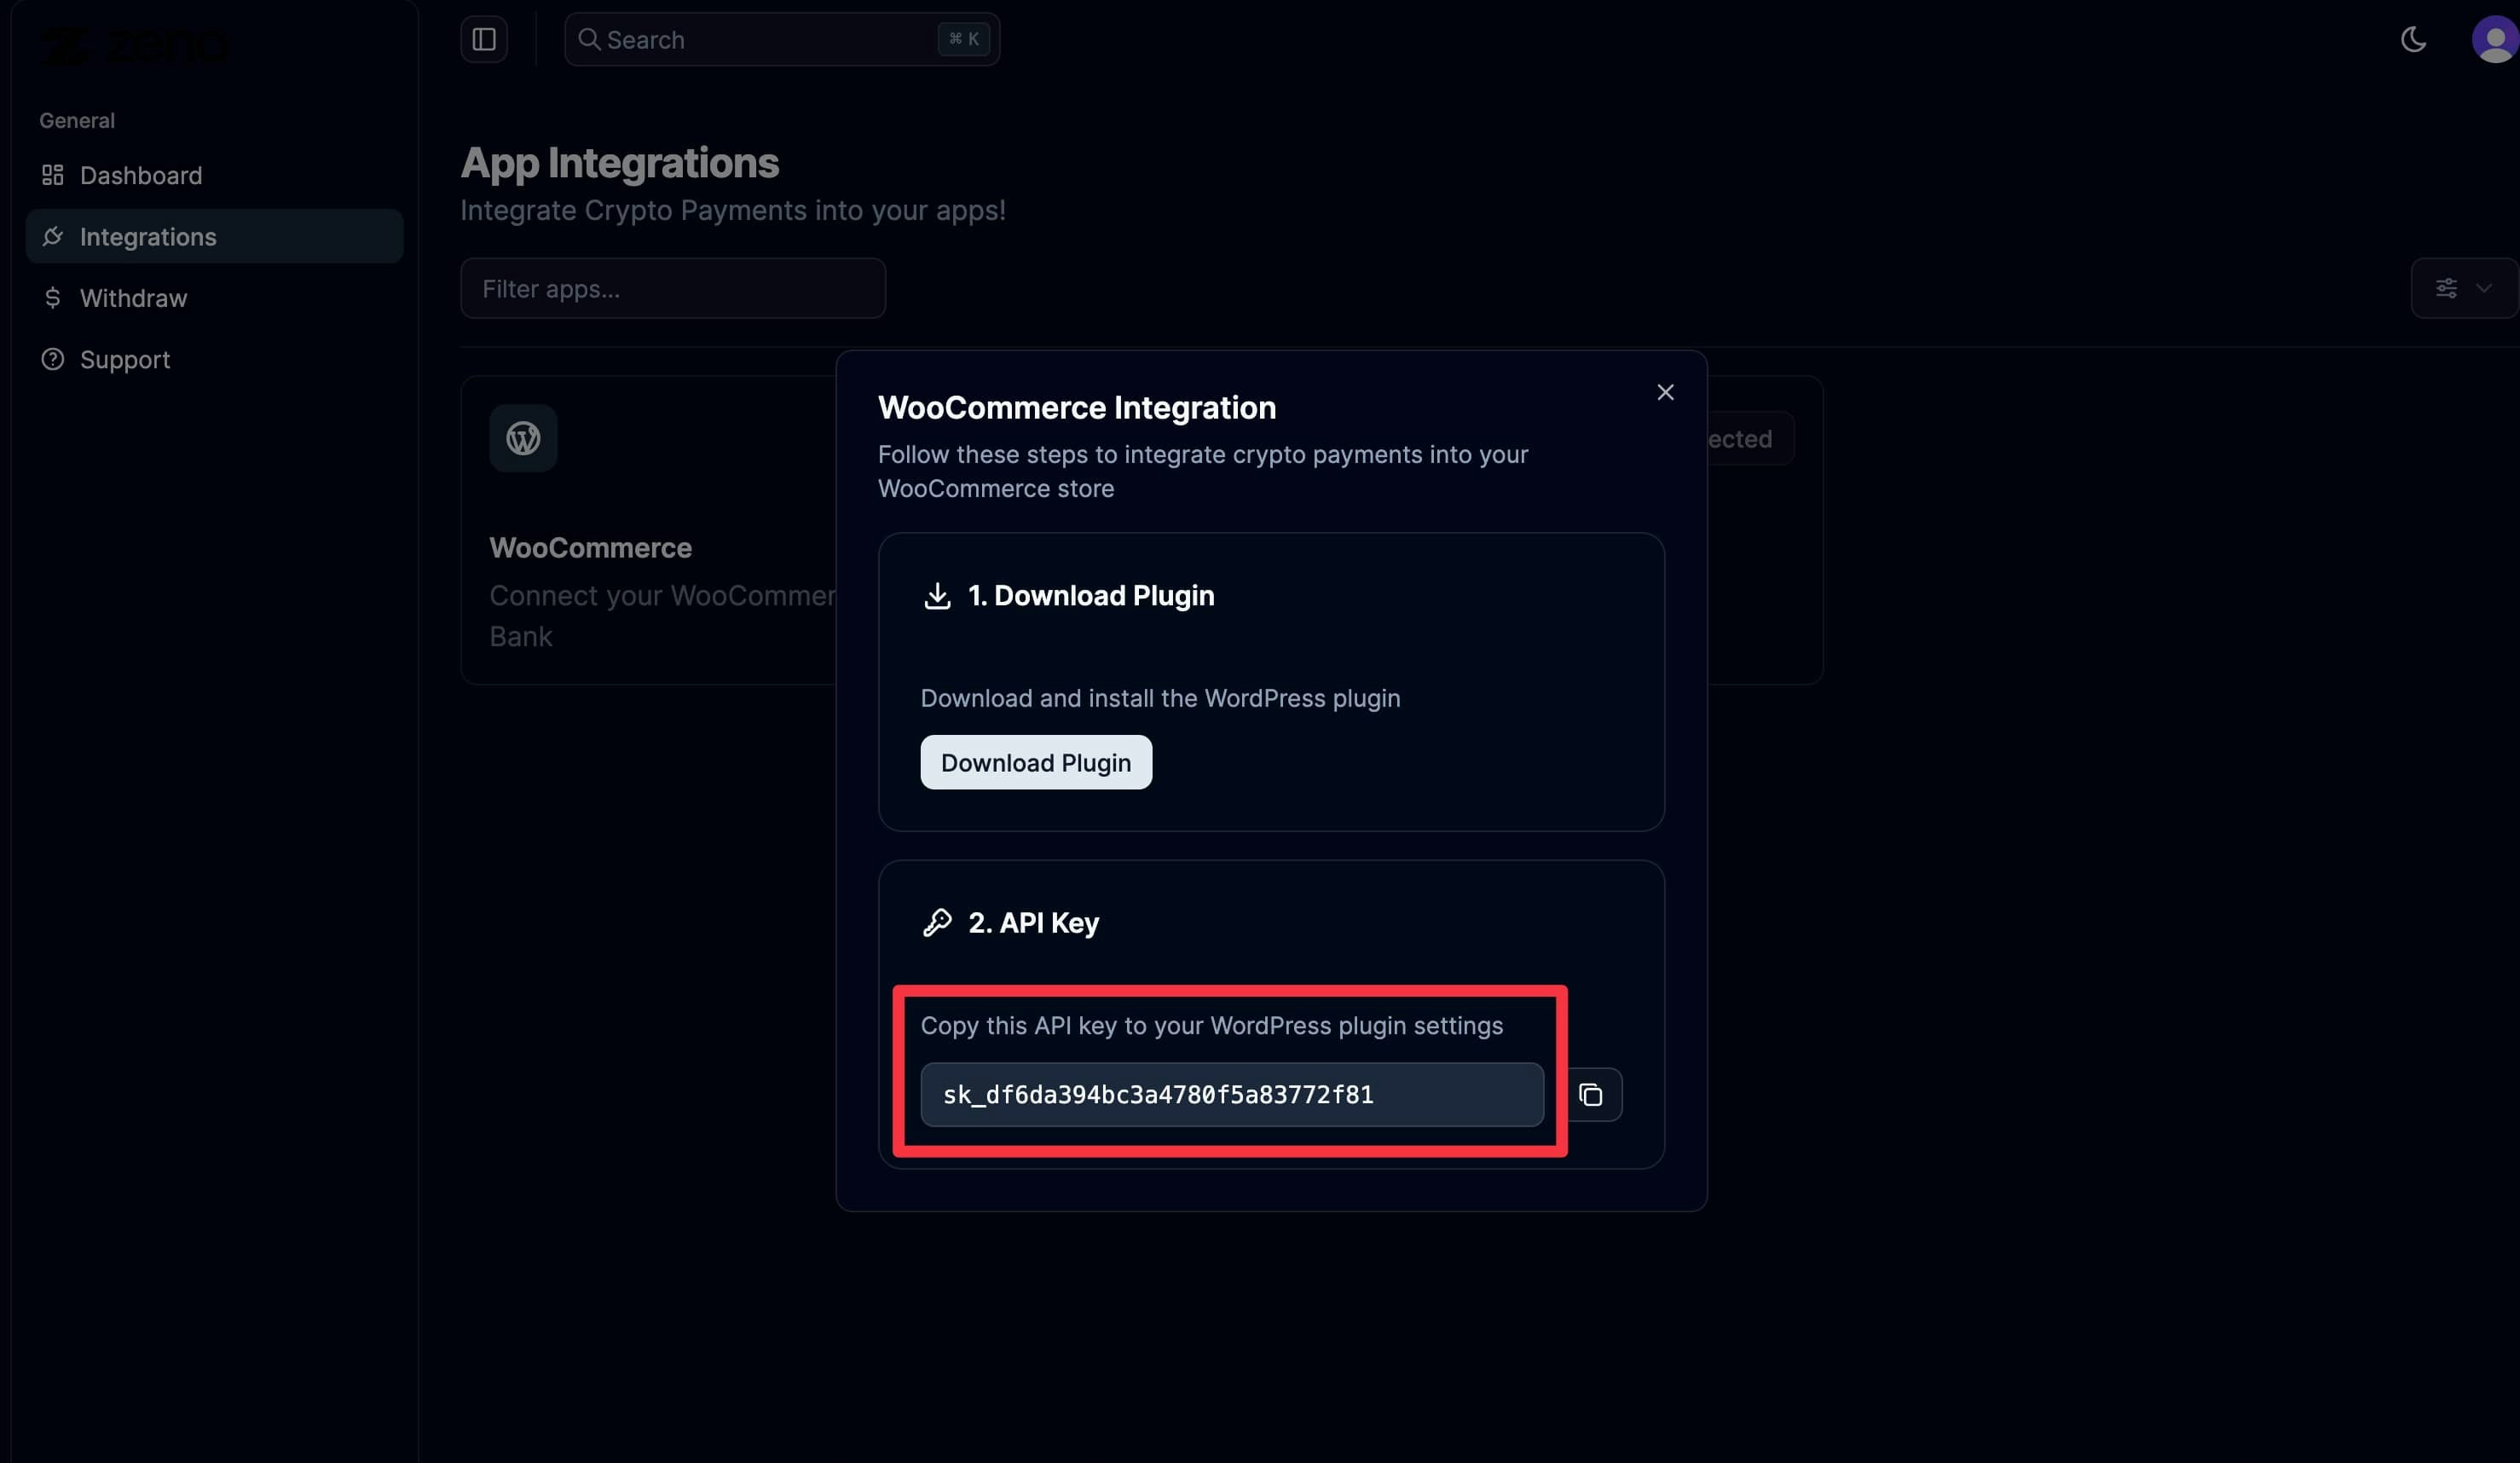The height and width of the screenshot is (1463, 2520).
Task: Click the Support question mark icon
Action: 53,359
